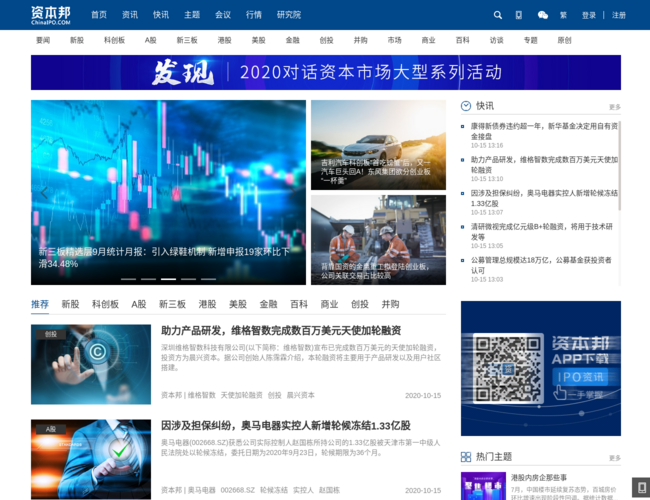Select 新三板 in sub navigation bar

187,40
